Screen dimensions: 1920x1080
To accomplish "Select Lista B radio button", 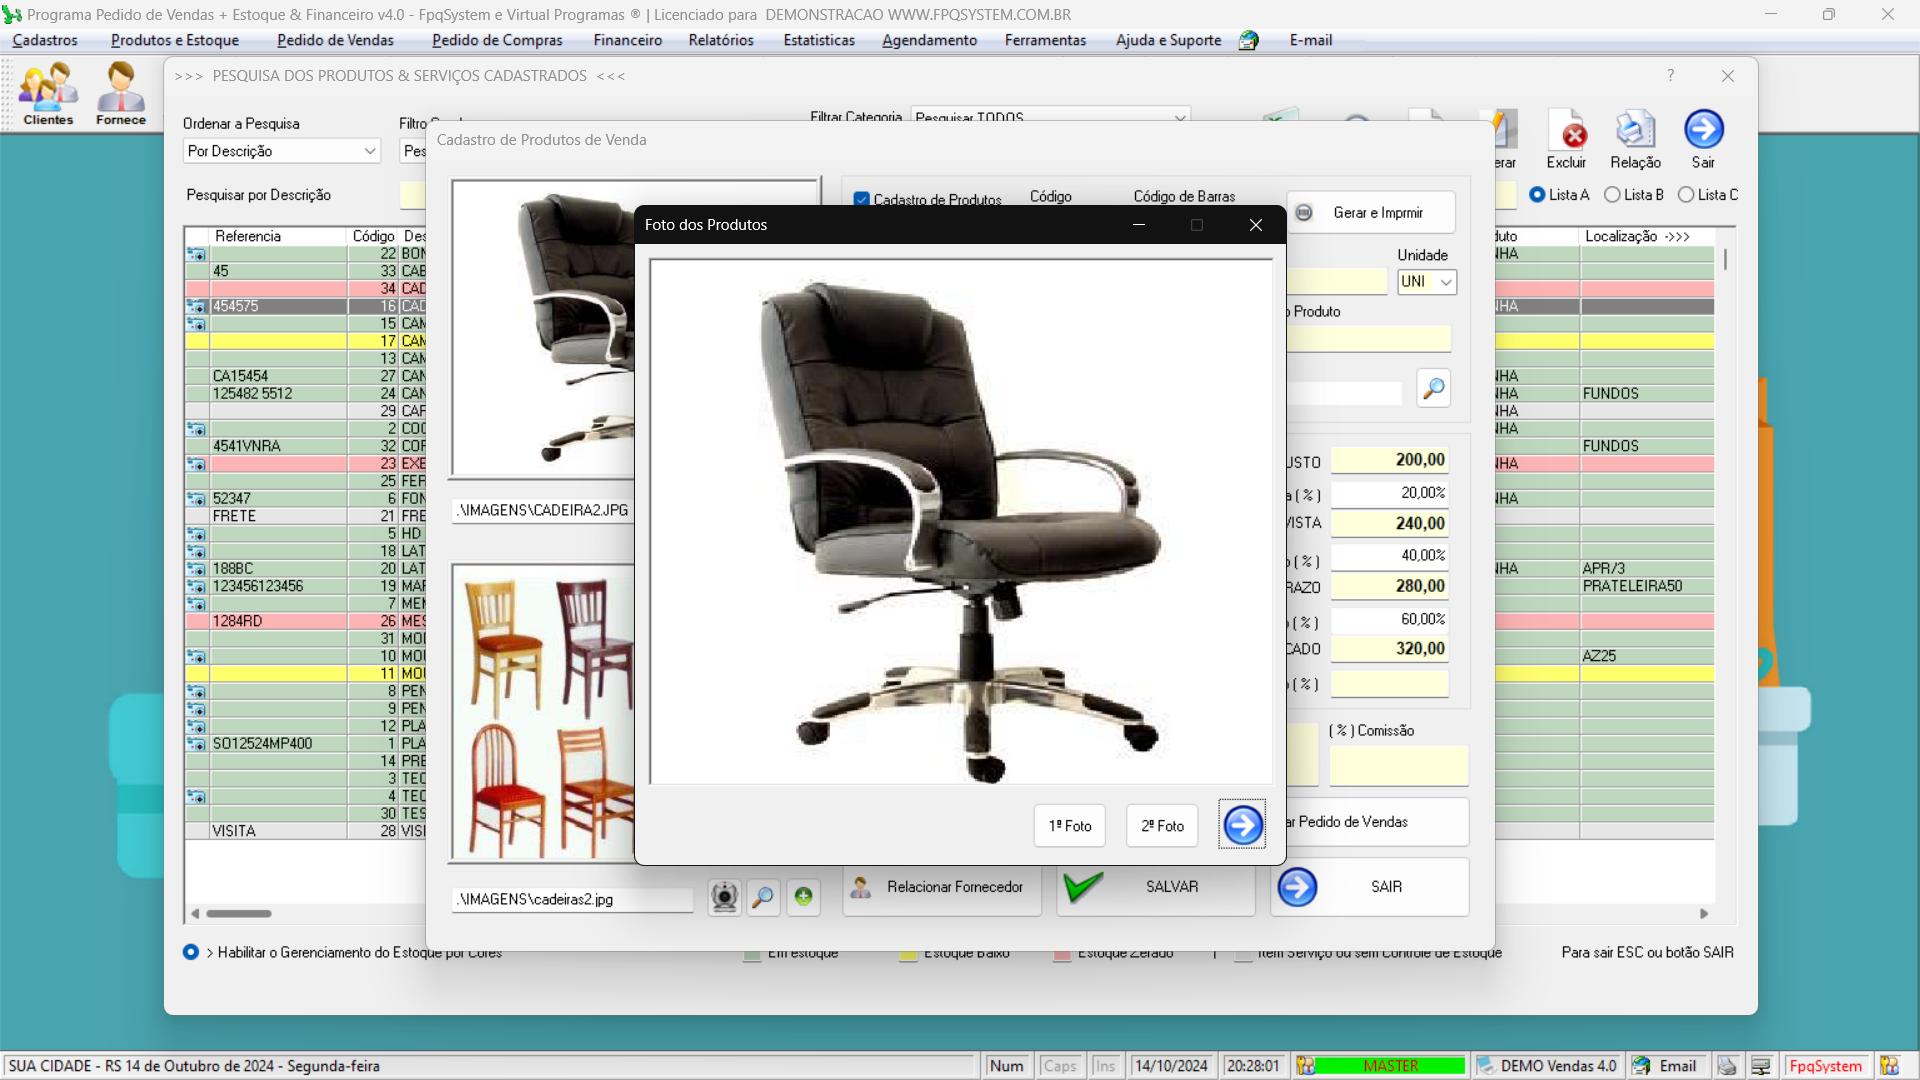I will [x=1613, y=195].
